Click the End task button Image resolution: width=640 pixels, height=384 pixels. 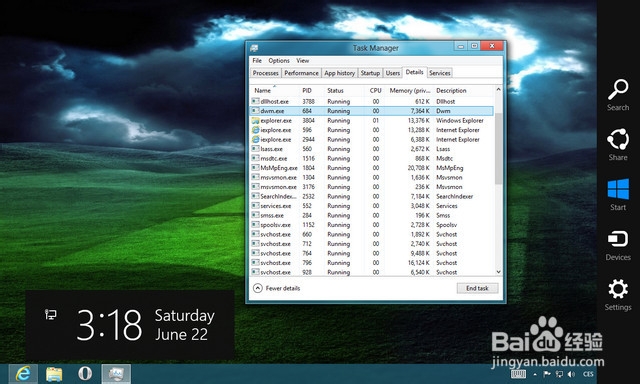click(477, 288)
